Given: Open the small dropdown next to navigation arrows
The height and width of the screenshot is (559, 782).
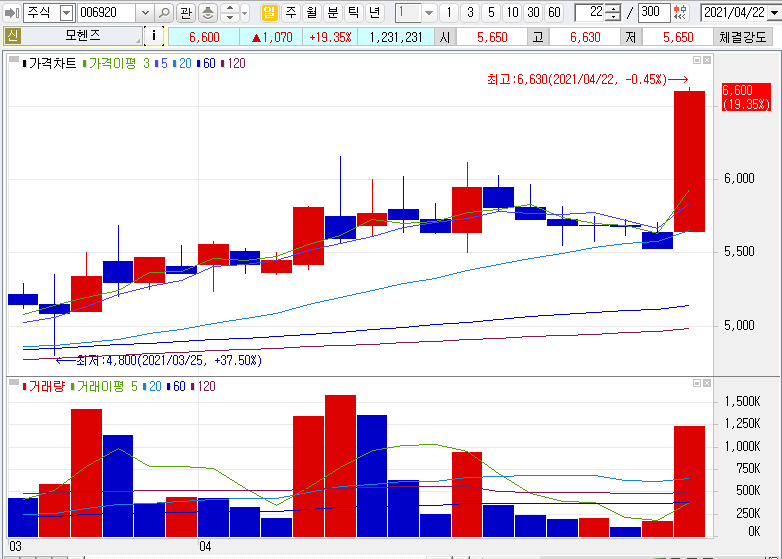Looking at the screenshot, I should tap(244, 13).
